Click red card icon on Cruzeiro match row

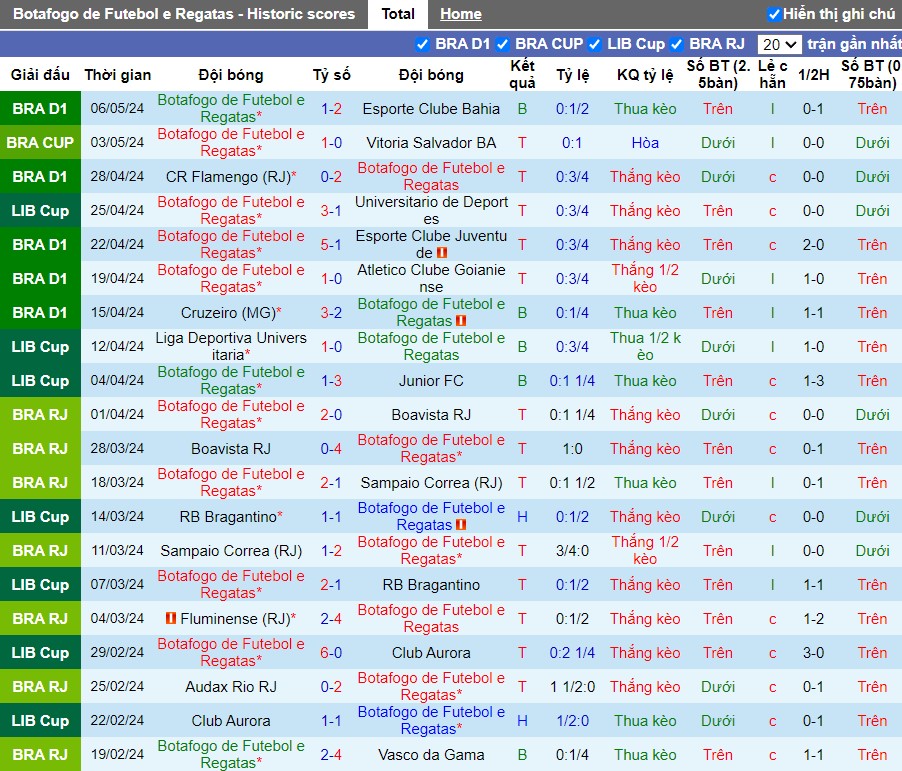[x=461, y=320]
